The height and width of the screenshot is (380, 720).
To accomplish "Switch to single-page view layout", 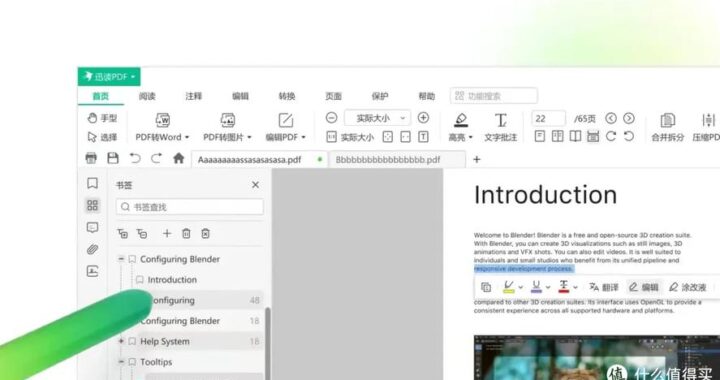I will pyautogui.click(x=540, y=136).
